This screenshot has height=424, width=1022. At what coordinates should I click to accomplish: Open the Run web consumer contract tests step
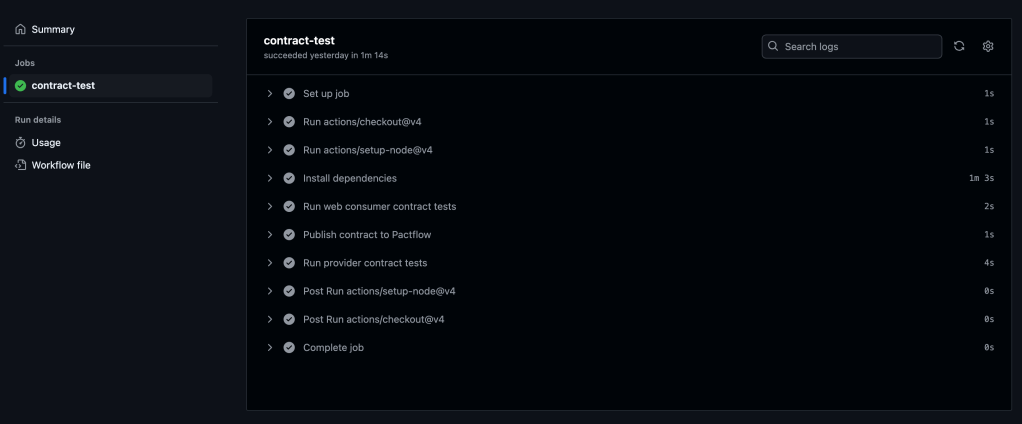[x=379, y=206]
